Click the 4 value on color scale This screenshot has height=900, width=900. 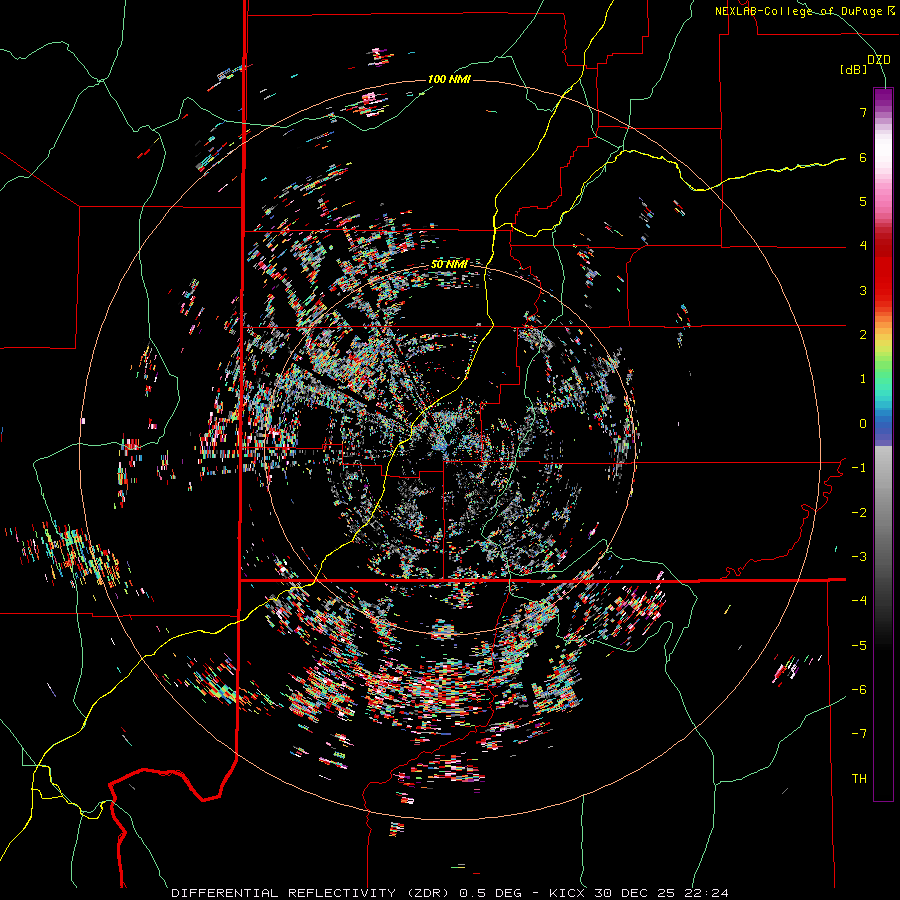tap(863, 246)
